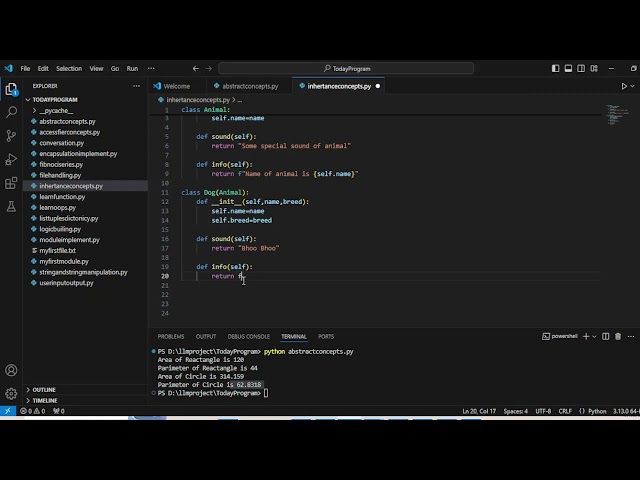This screenshot has height=480, width=640.
Task: Open the terminal launch profile dropdown
Action: (x=594, y=336)
